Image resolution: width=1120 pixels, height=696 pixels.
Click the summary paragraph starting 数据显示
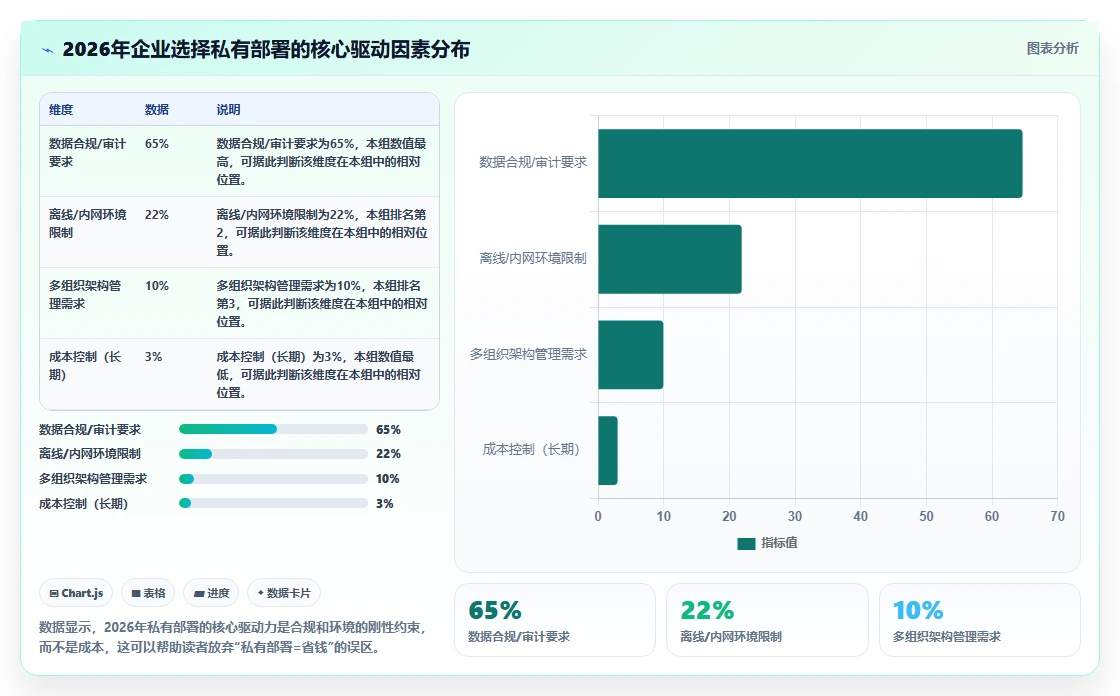pos(233,637)
